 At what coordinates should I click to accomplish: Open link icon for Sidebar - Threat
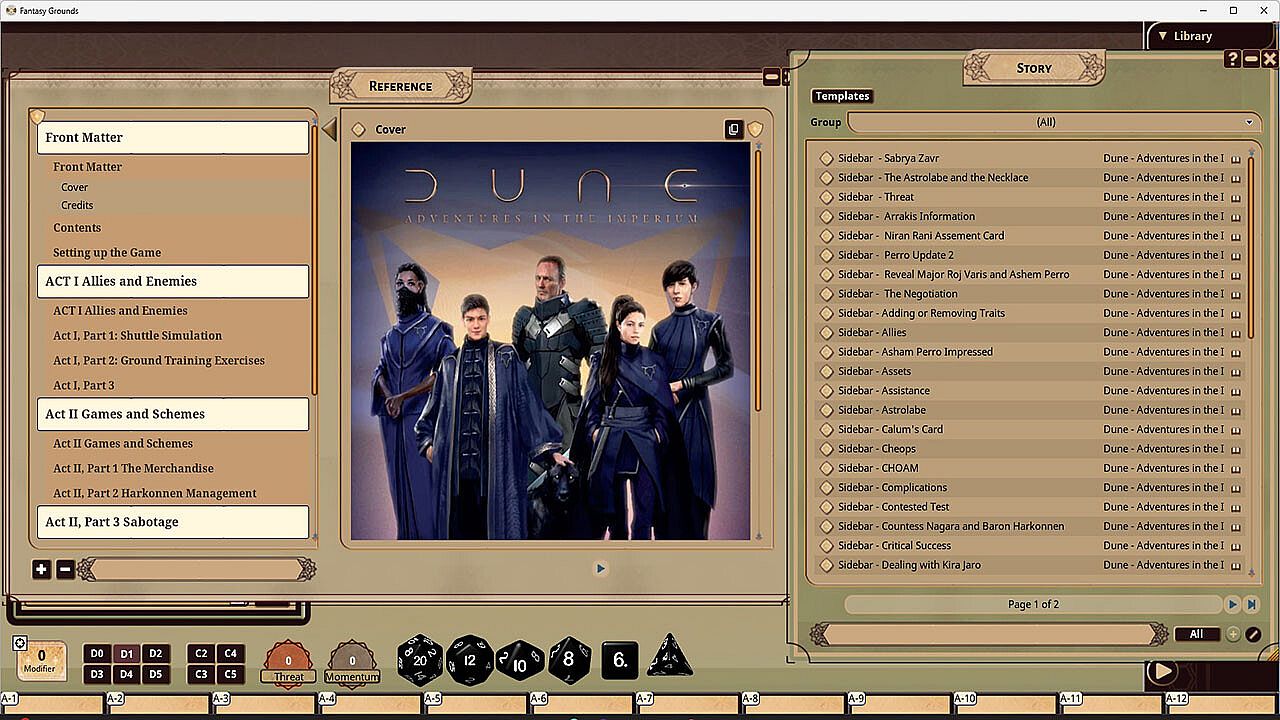(x=827, y=197)
